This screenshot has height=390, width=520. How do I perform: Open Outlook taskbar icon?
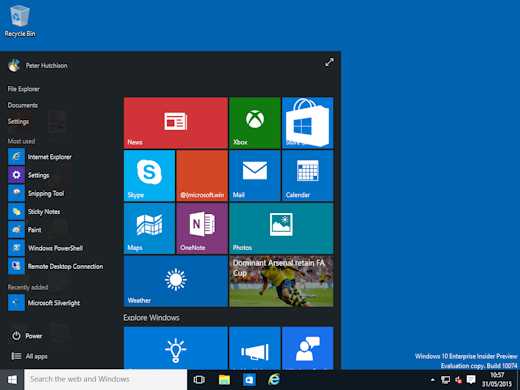pos(249,380)
